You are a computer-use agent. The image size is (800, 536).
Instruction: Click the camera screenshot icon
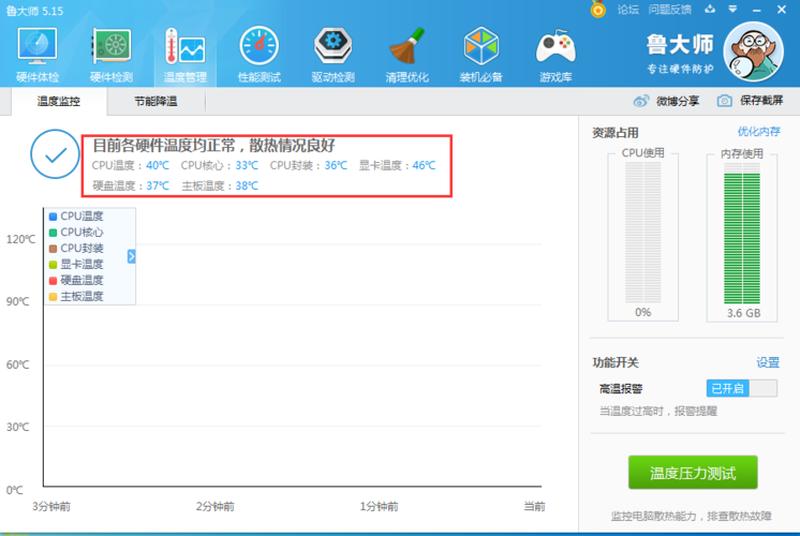pos(724,101)
